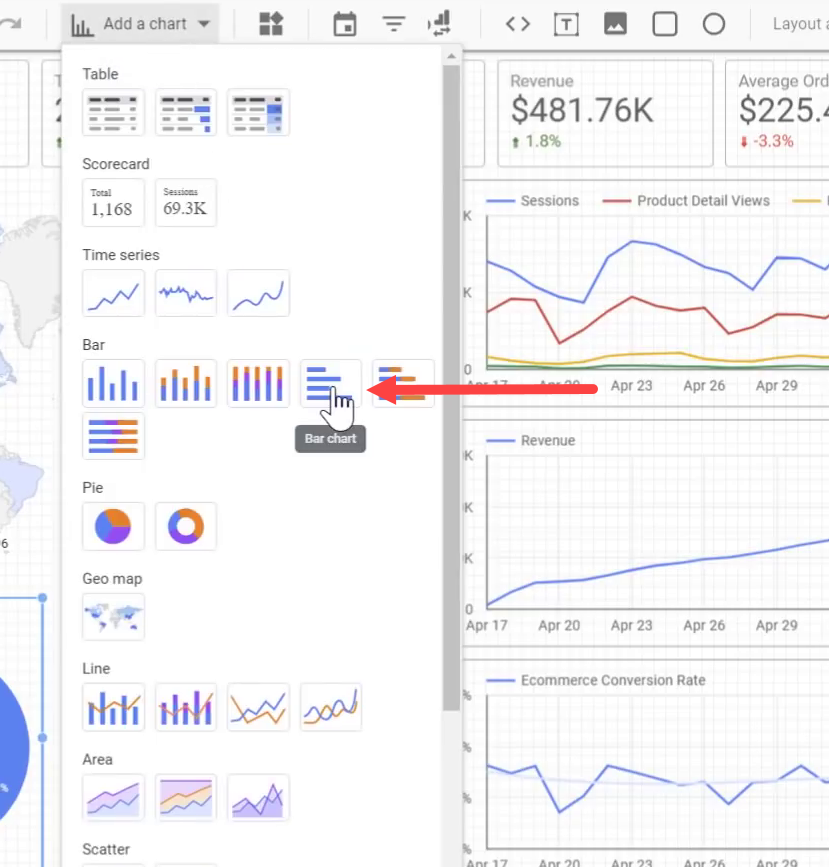This screenshot has height=867, width=829.
Task: Click the Line section heading
Action: click(96, 668)
